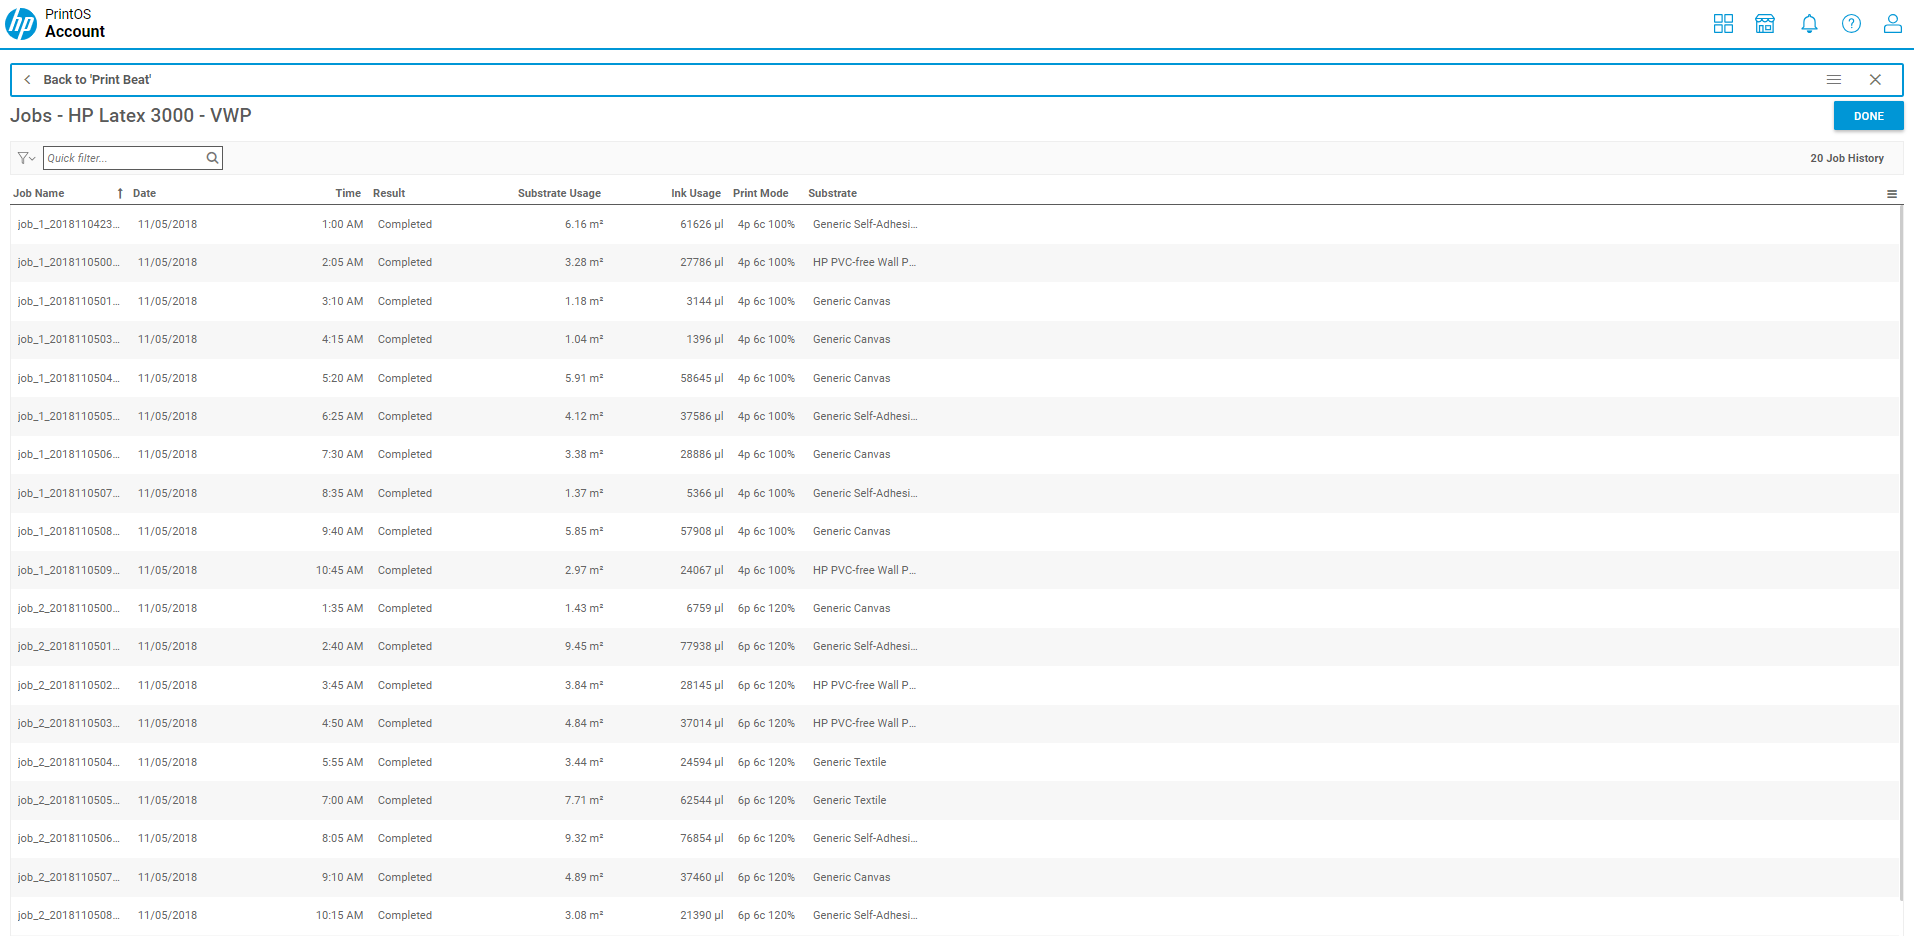1914x936 pixels.
Task: Select job_1_2018110500 row name
Action: point(68,263)
